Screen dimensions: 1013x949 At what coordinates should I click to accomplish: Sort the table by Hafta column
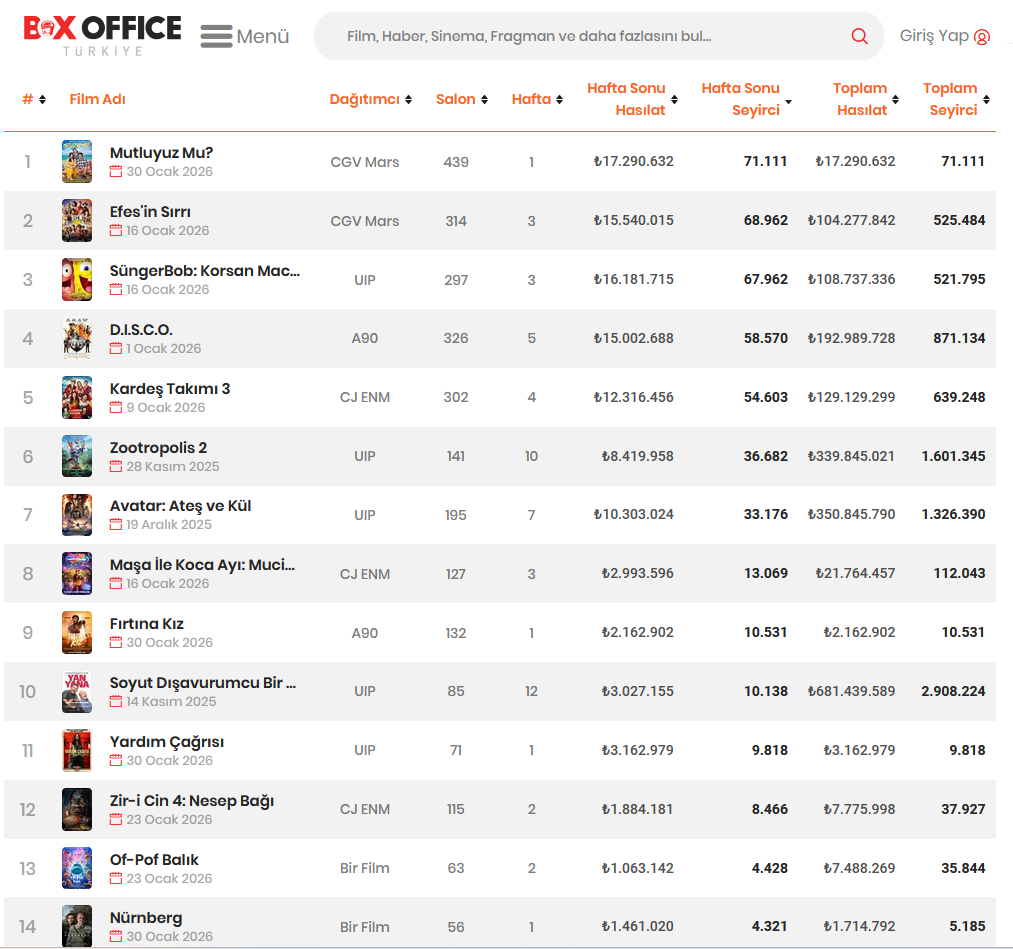click(537, 99)
